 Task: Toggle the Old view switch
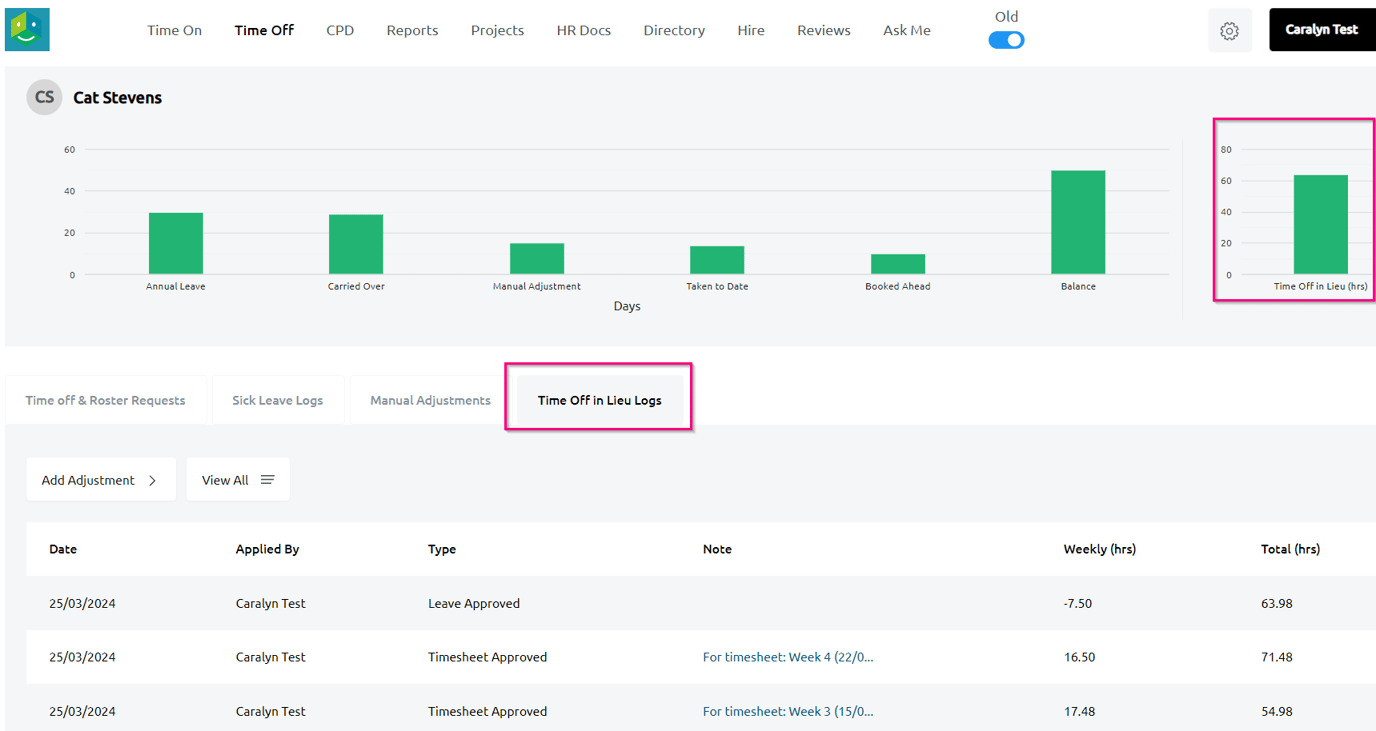(x=1006, y=40)
